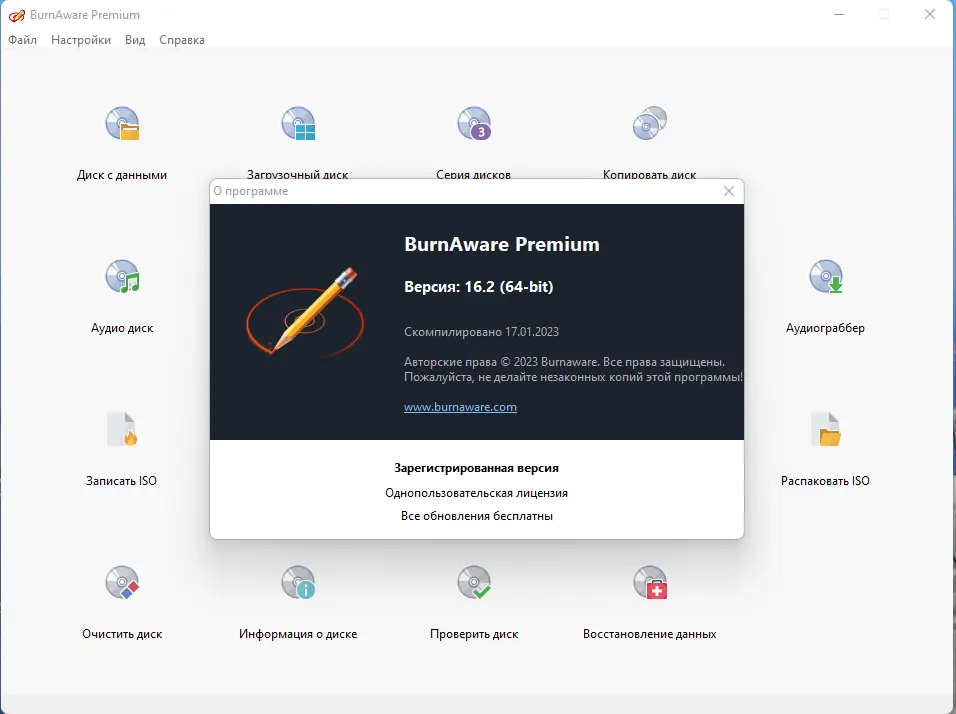Click the Версия: 16.2 (64-bit) text
The image size is (956, 714).
479,287
